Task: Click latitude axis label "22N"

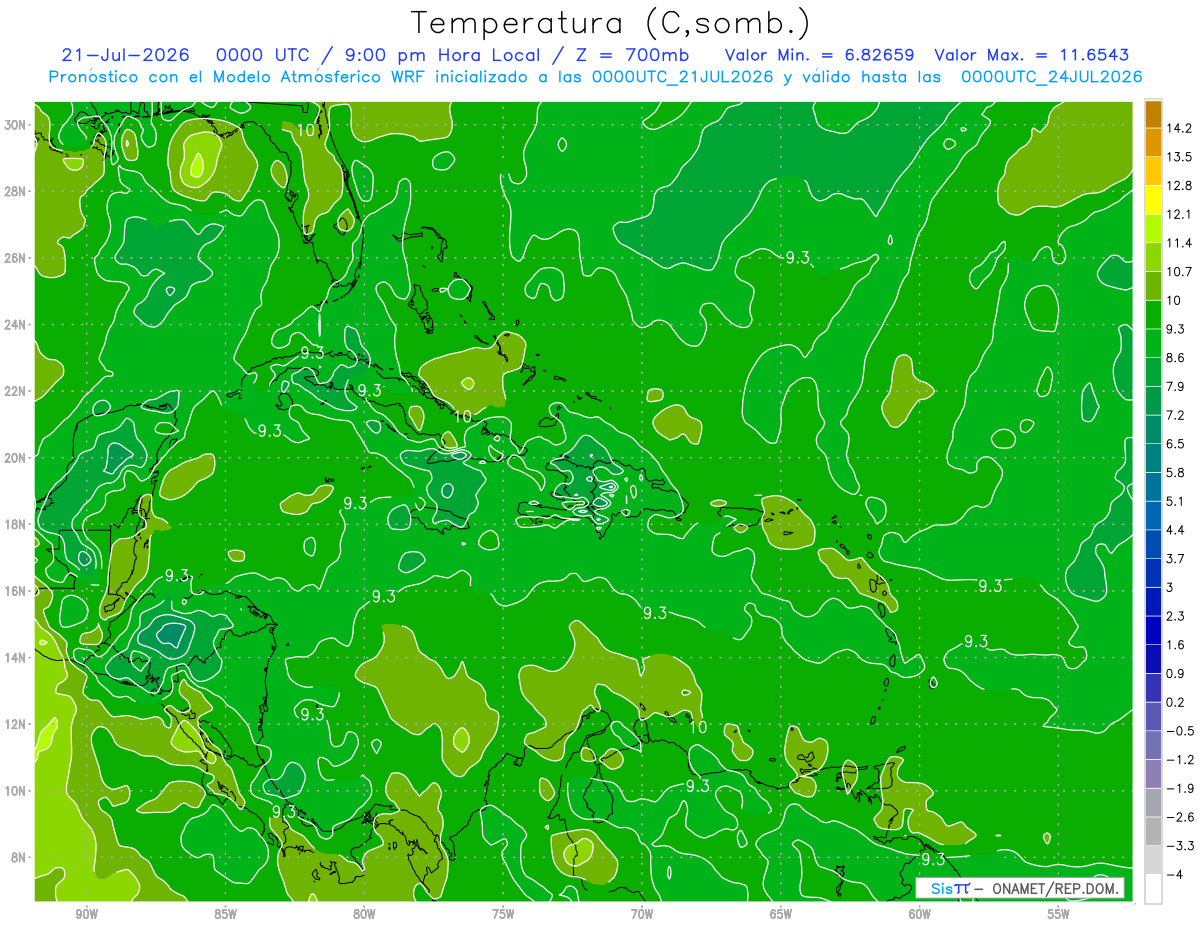Action: [x=15, y=391]
